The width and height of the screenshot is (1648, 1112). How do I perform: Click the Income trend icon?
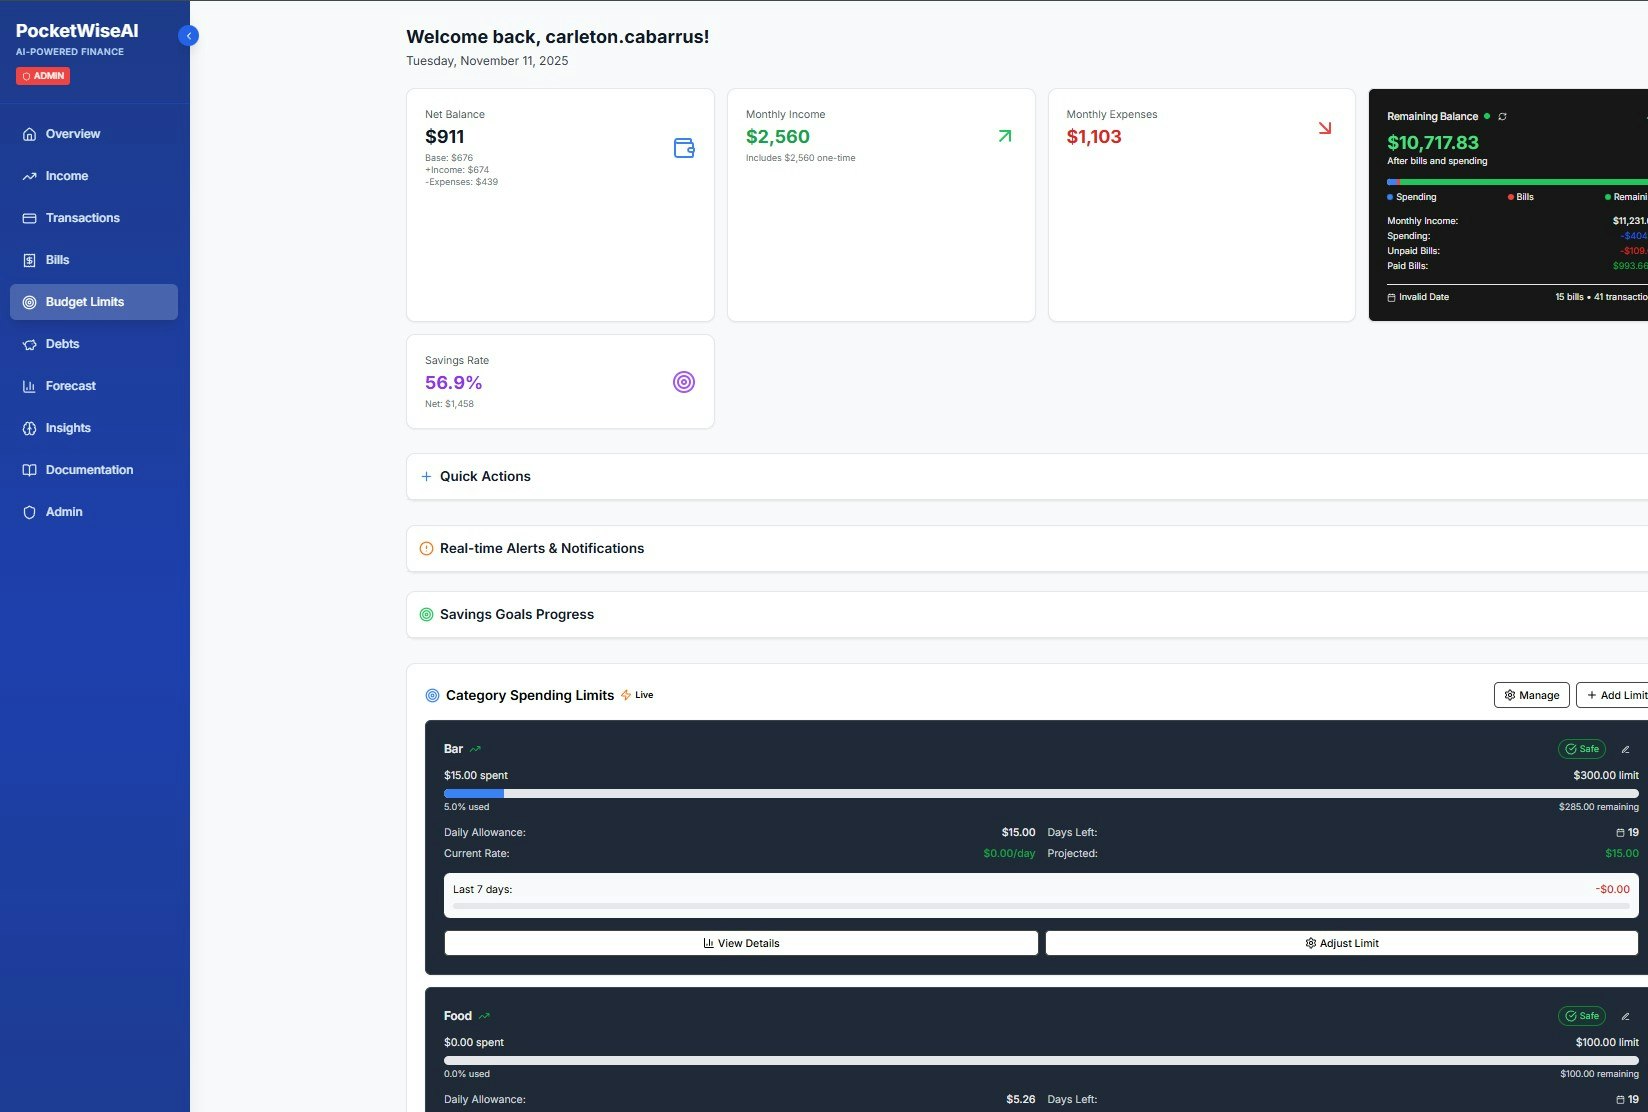[x=29, y=176]
